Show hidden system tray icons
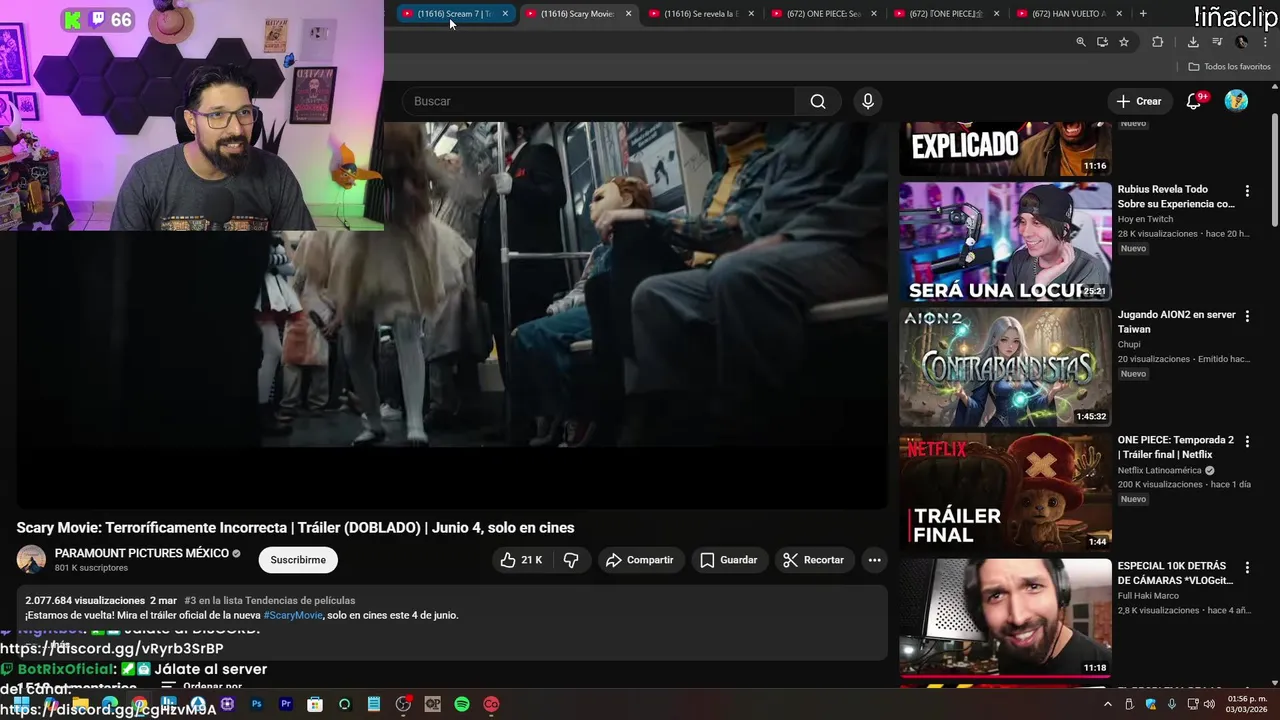1280x720 pixels. click(x=1110, y=704)
